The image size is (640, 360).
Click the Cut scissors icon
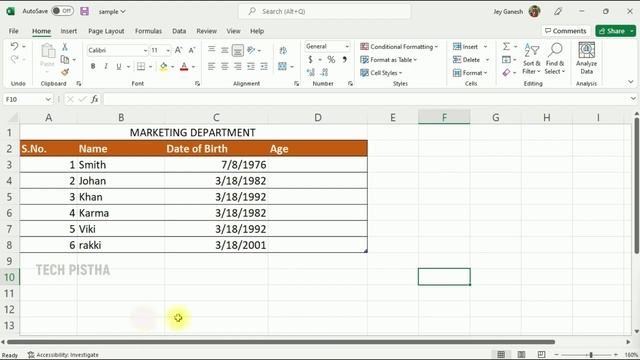coord(64,47)
